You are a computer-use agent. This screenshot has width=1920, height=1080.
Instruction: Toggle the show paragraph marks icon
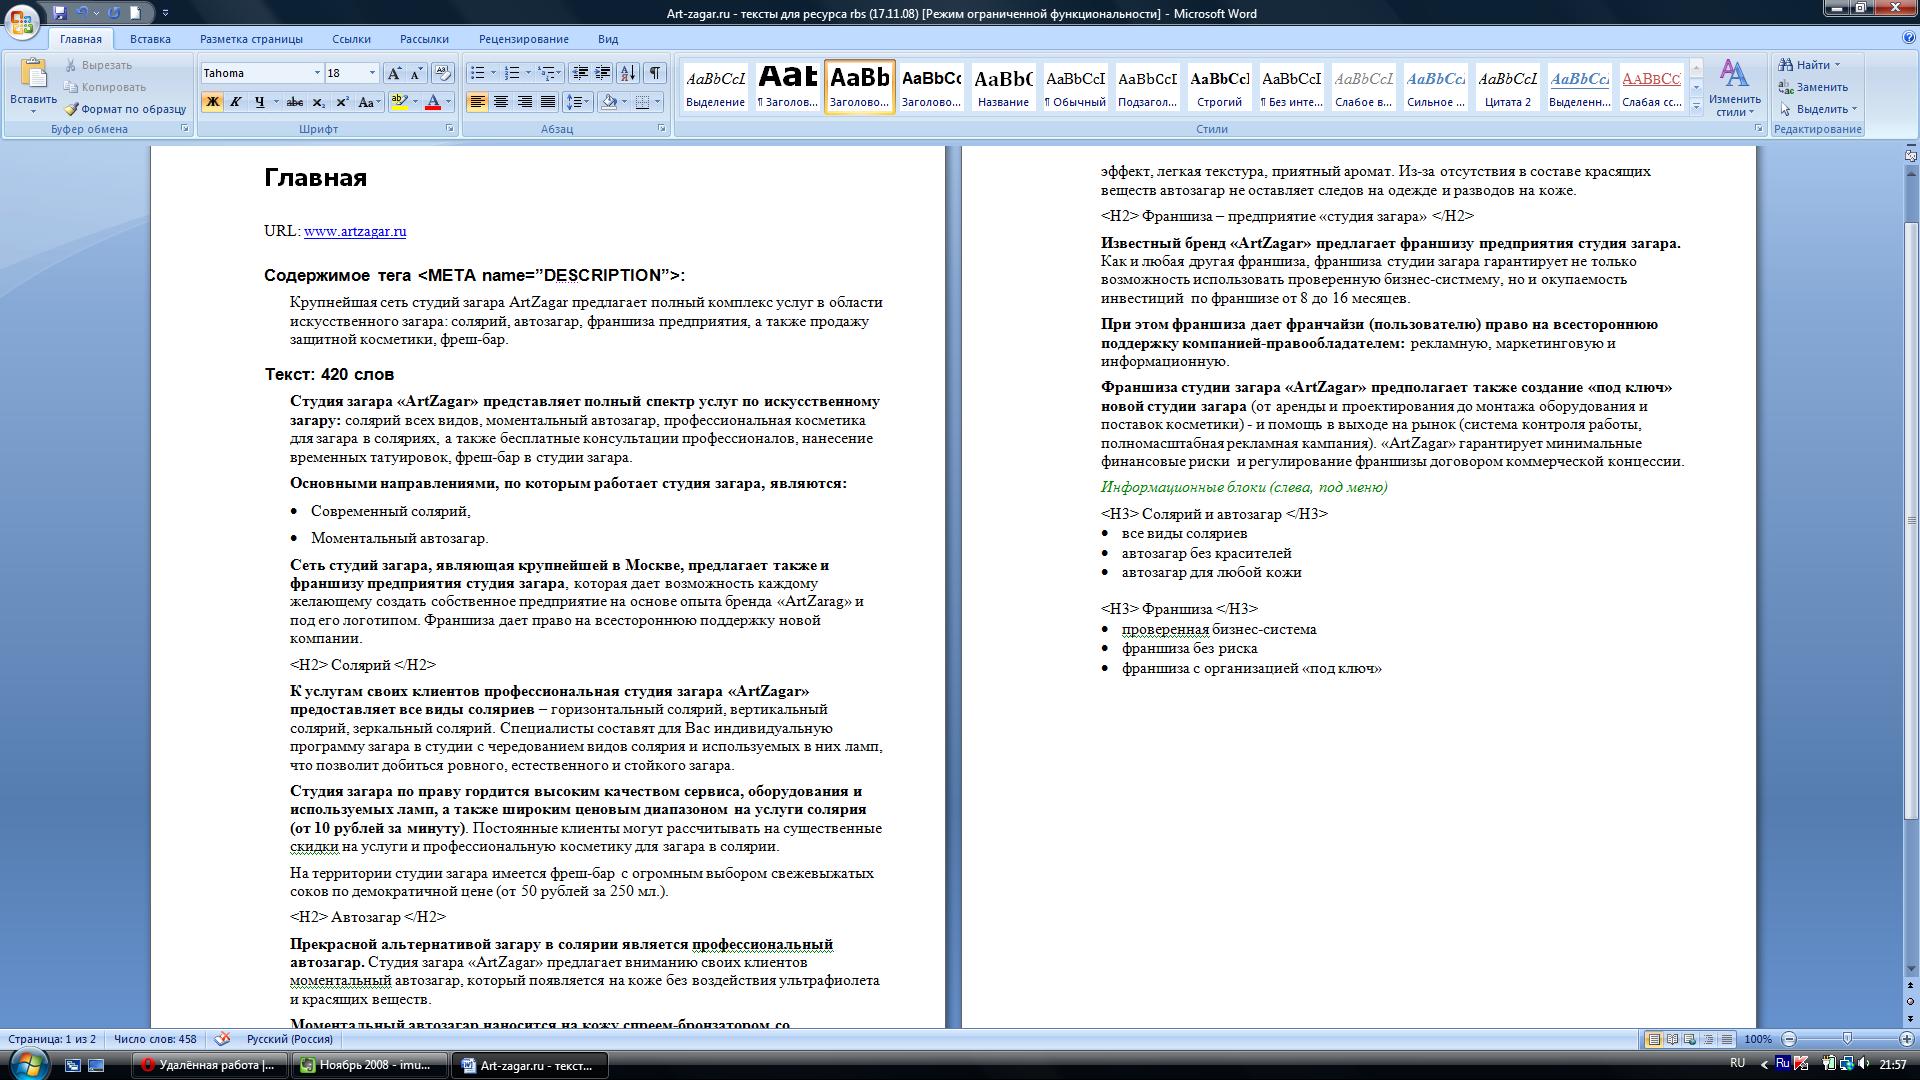click(x=654, y=74)
